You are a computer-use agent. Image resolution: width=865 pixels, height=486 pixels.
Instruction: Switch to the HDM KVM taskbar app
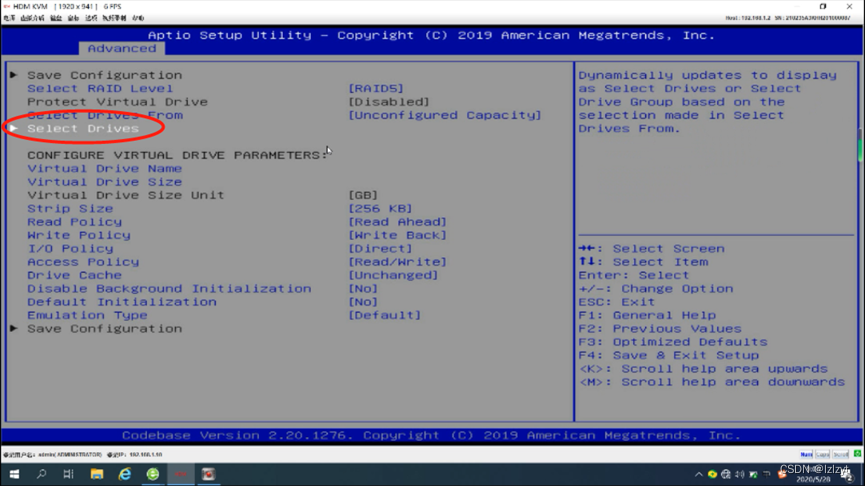(x=181, y=474)
